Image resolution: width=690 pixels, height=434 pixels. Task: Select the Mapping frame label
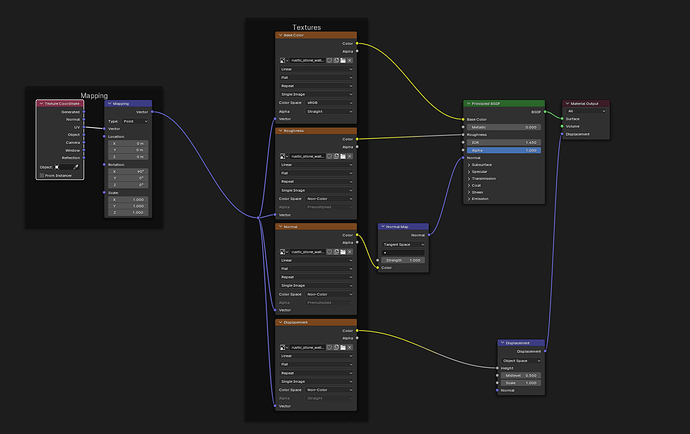point(94,96)
